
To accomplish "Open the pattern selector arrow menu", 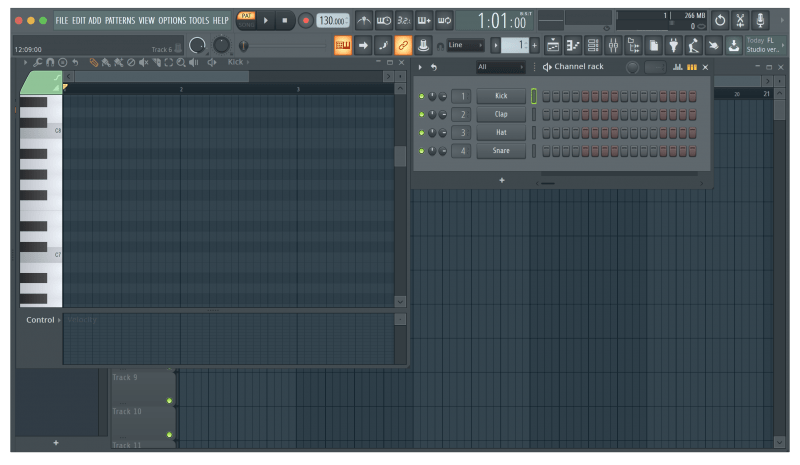I will [x=495, y=45].
